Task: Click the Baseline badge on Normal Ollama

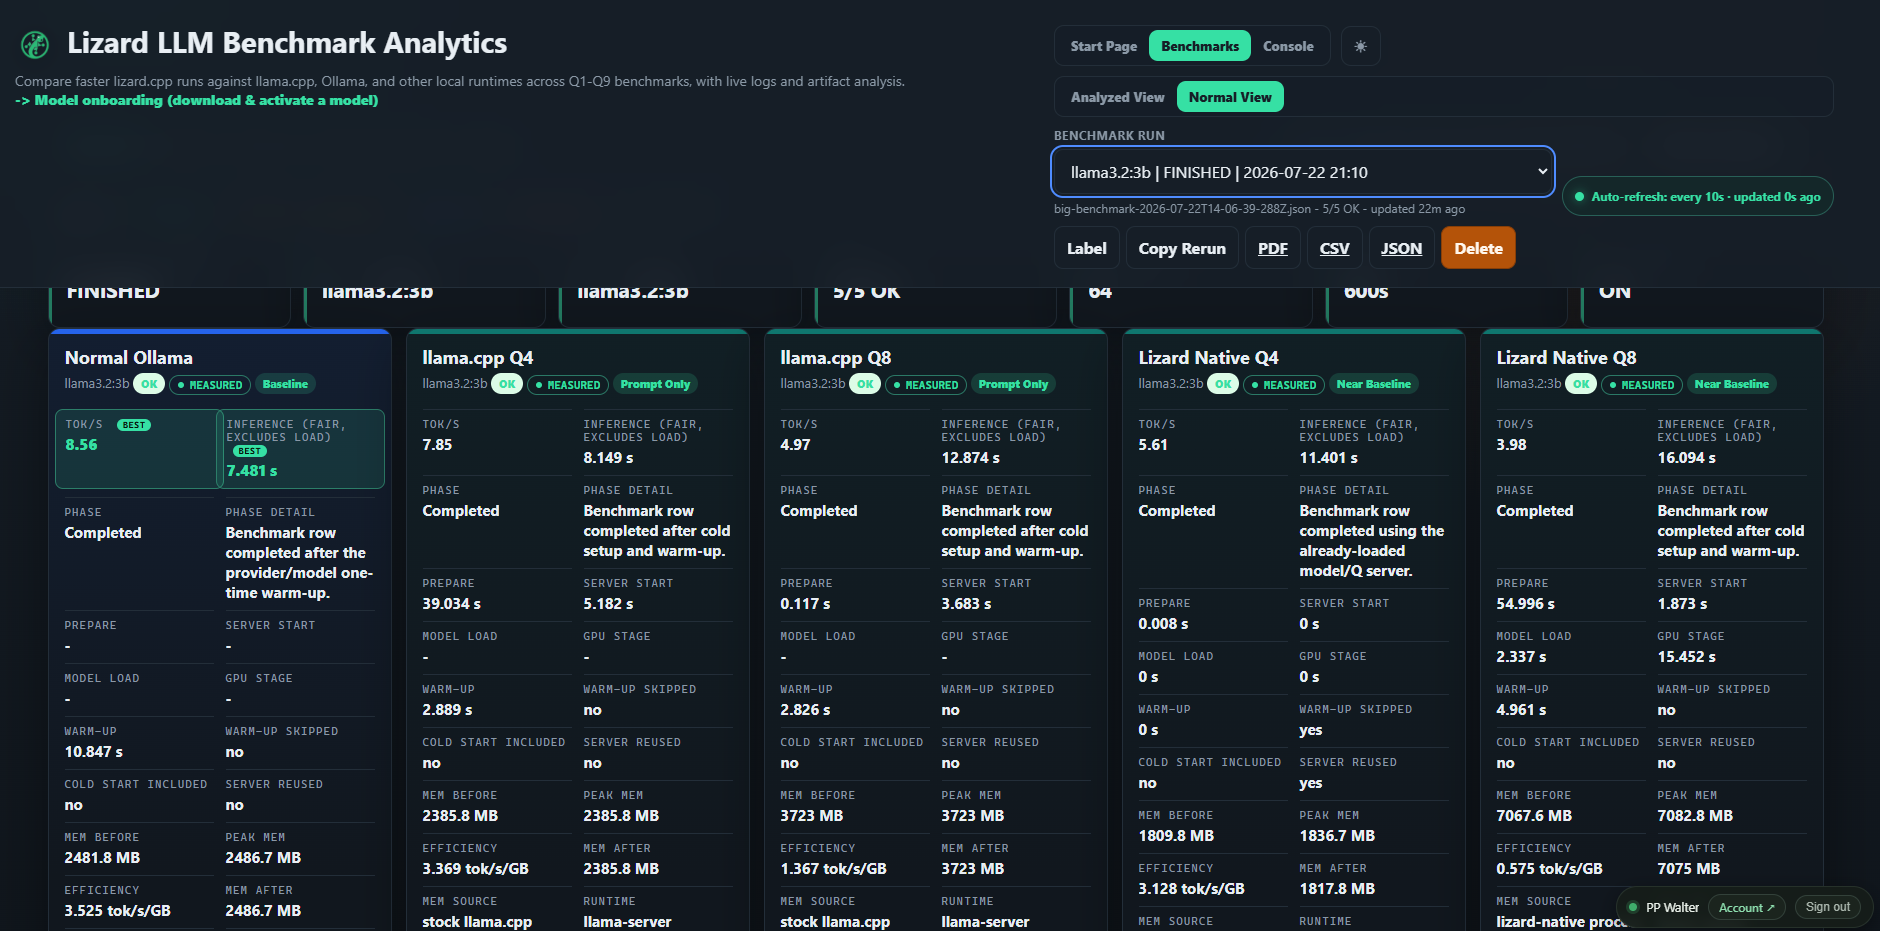Action: pyautogui.click(x=285, y=384)
